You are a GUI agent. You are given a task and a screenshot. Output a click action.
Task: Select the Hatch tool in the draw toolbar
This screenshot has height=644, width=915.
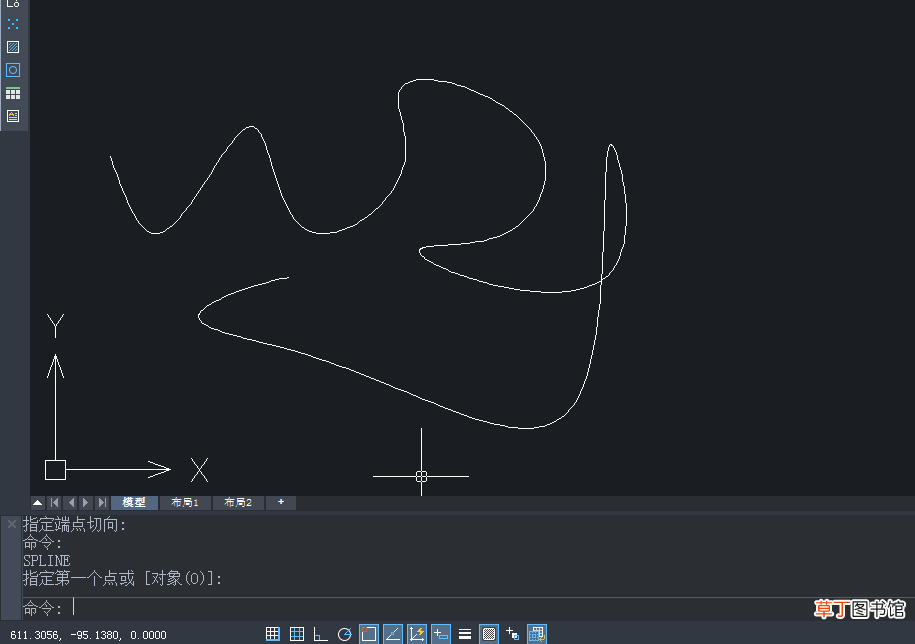13,47
